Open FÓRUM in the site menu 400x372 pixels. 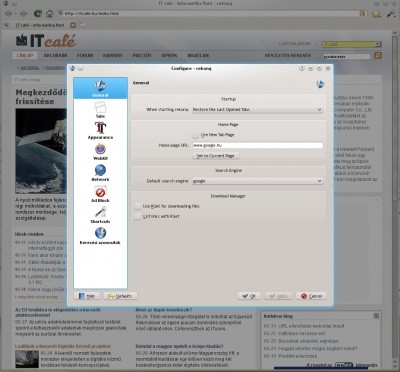click(x=85, y=55)
